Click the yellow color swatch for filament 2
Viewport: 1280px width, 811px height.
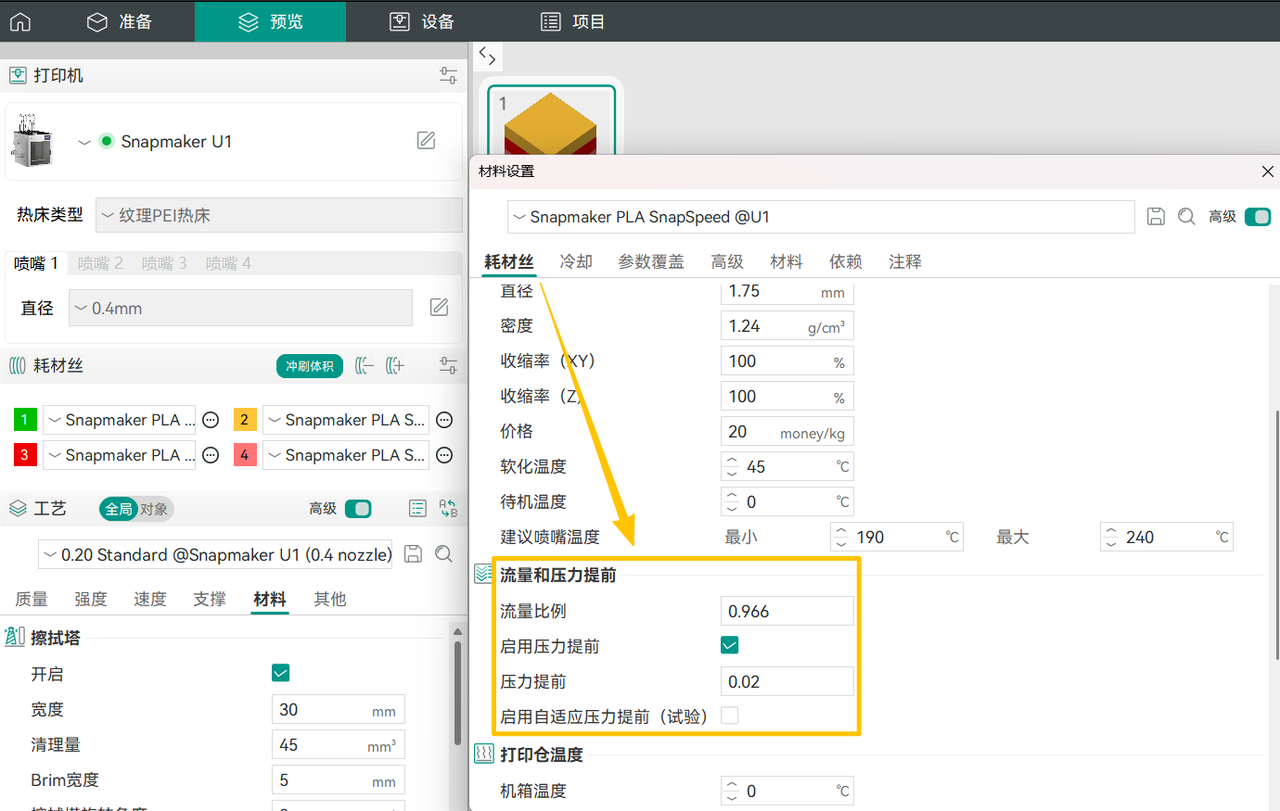[245, 419]
